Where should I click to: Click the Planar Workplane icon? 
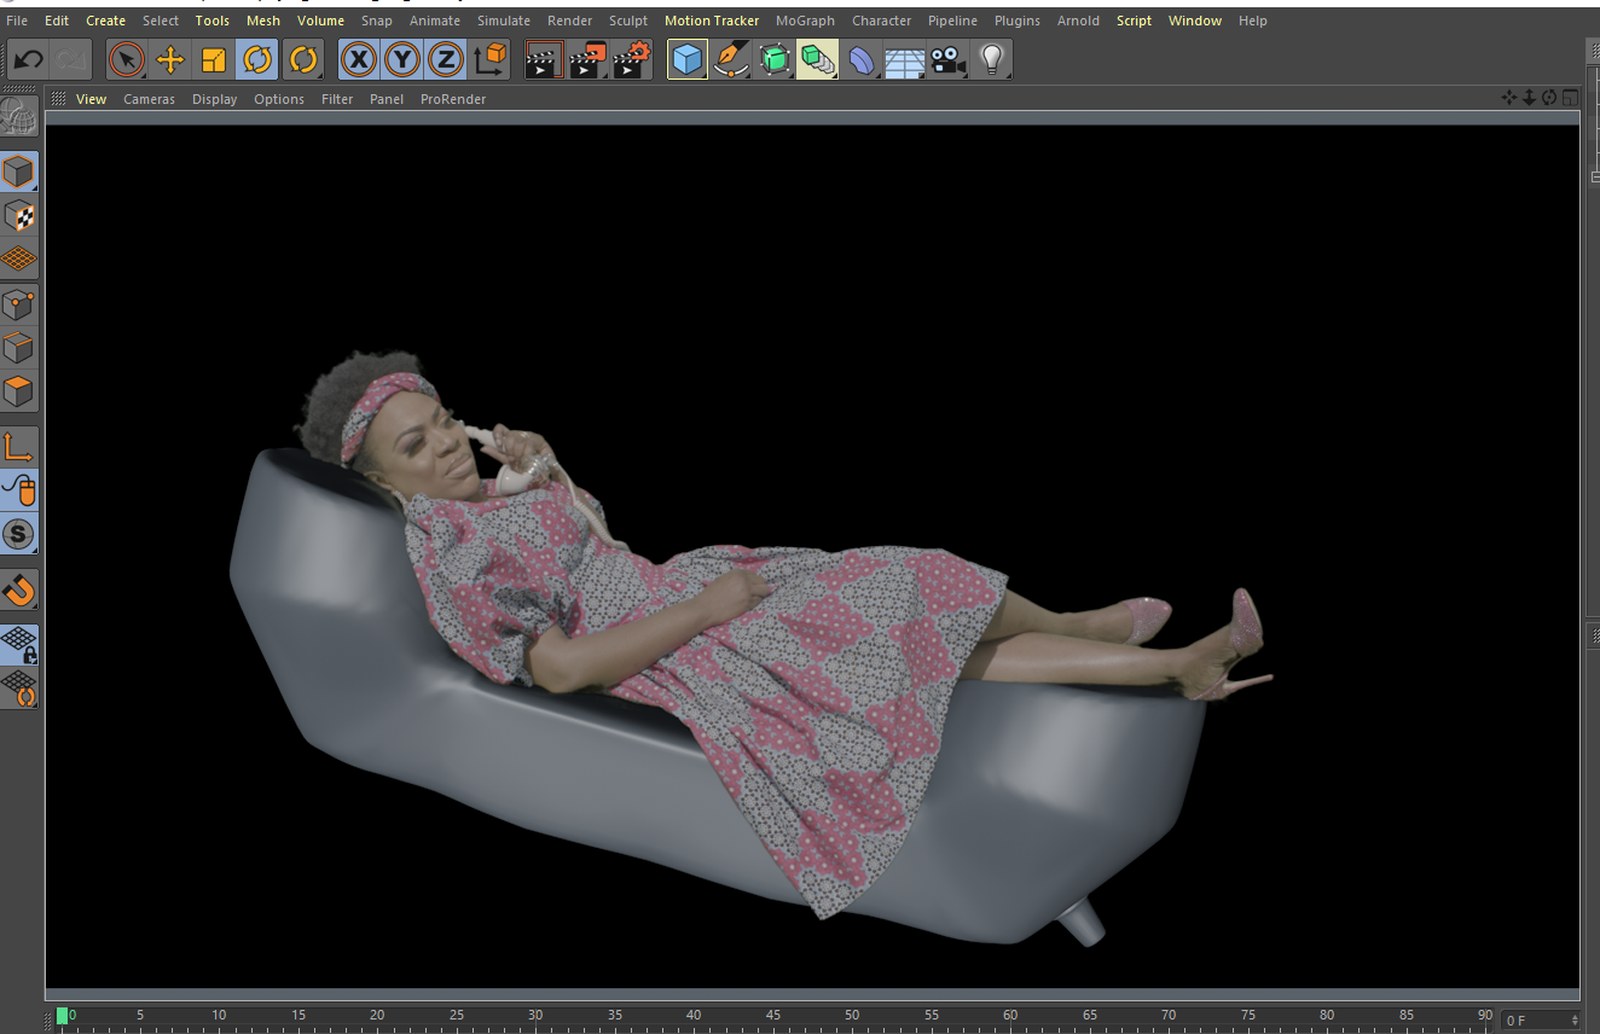click(x=19, y=688)
